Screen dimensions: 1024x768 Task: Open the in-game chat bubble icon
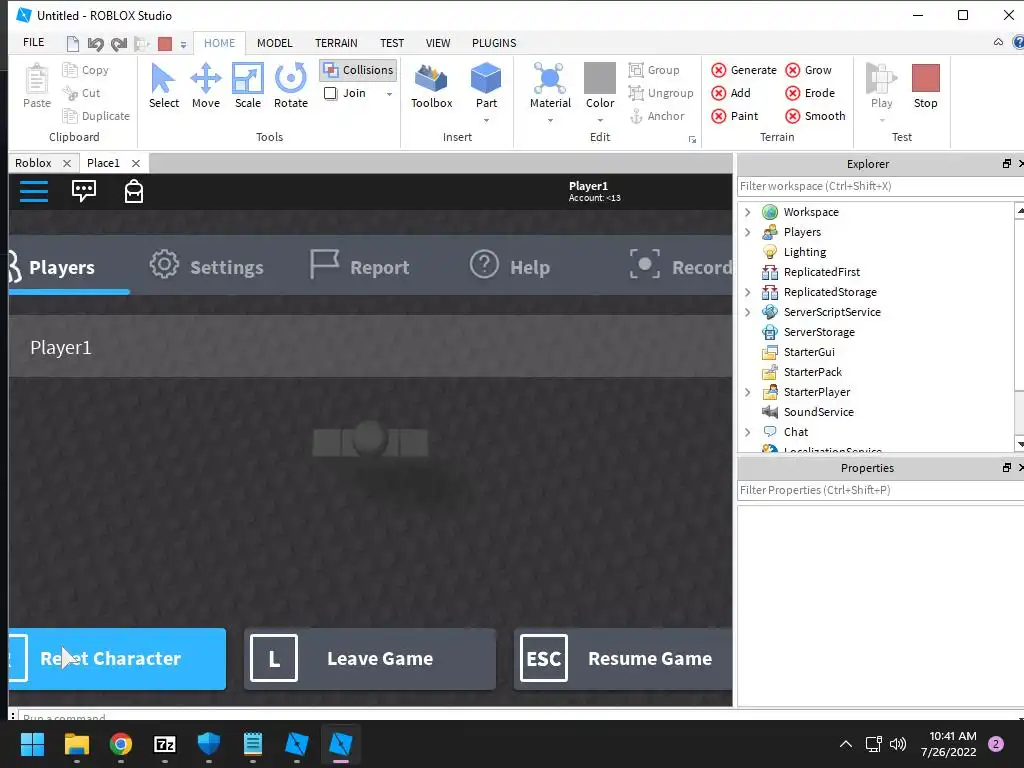coord(84,191)
